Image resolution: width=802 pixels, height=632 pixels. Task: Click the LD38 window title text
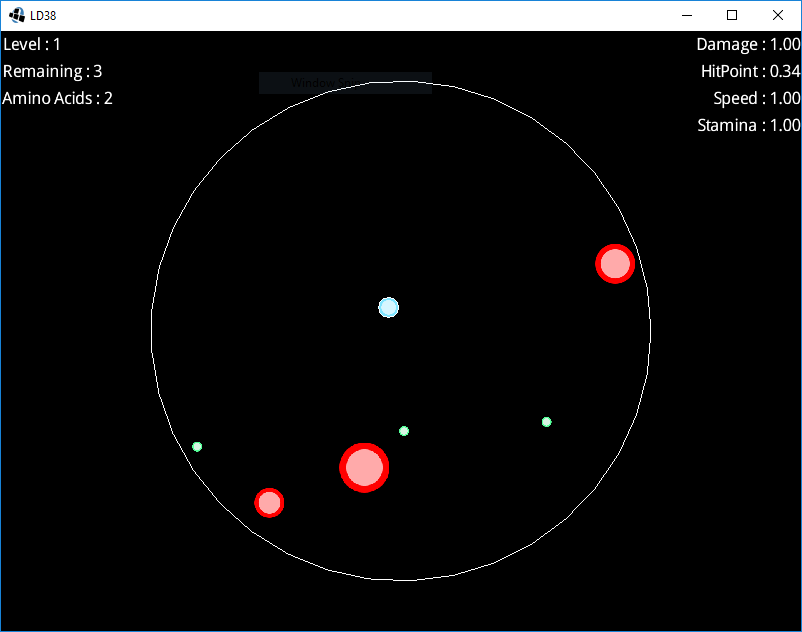tap(43, 16)
